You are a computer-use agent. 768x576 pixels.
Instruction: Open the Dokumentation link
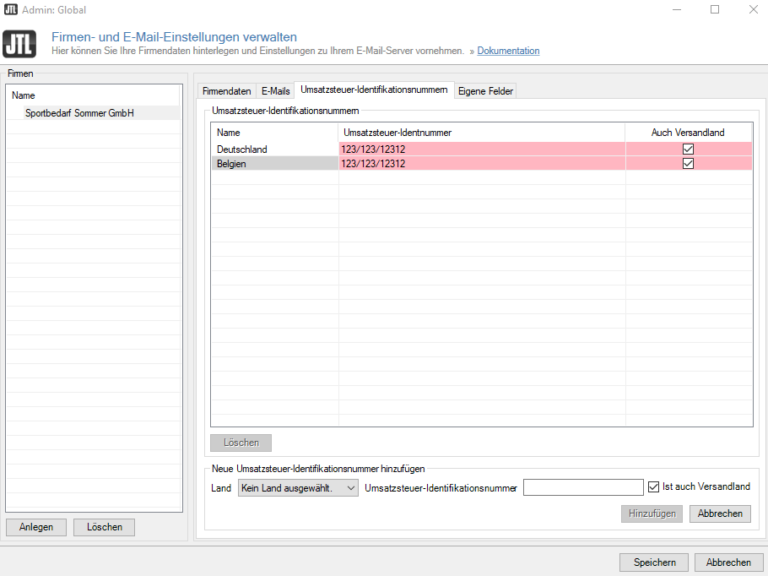(508, 51)
